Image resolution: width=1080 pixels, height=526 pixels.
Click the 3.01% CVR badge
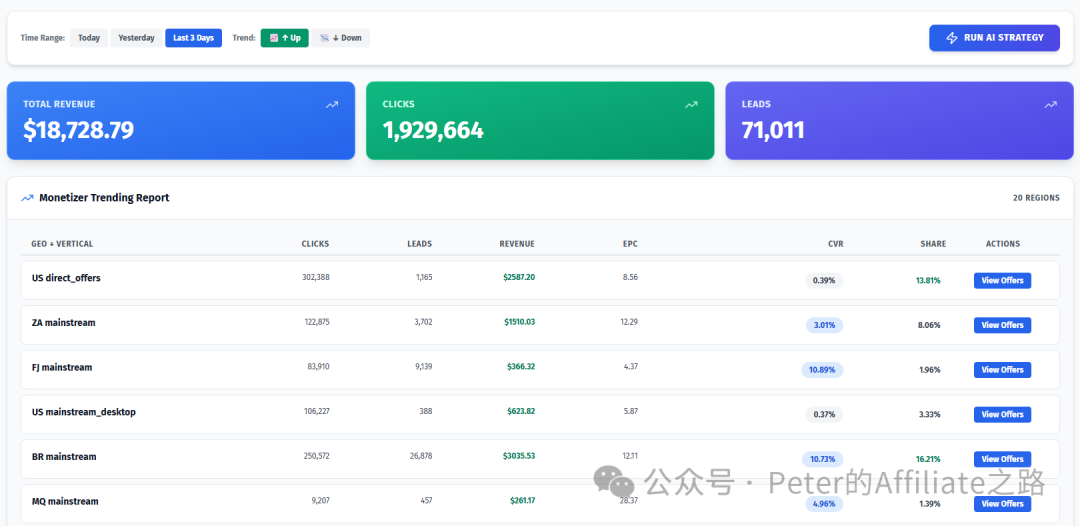[x=824, y=325]
